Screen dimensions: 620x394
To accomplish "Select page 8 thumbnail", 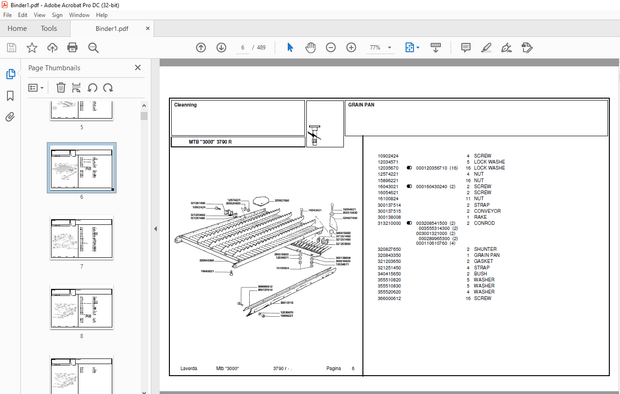I will pos(82,308).
